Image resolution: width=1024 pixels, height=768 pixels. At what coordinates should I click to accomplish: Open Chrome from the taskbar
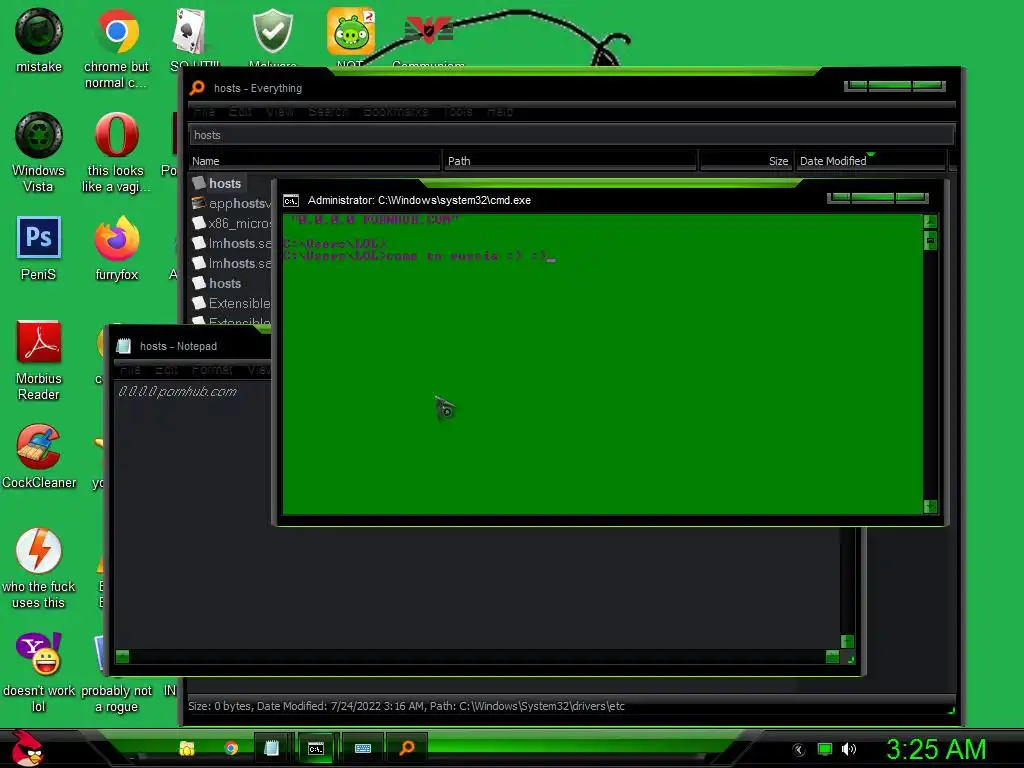pyautogui.click(x=231, y=748)
